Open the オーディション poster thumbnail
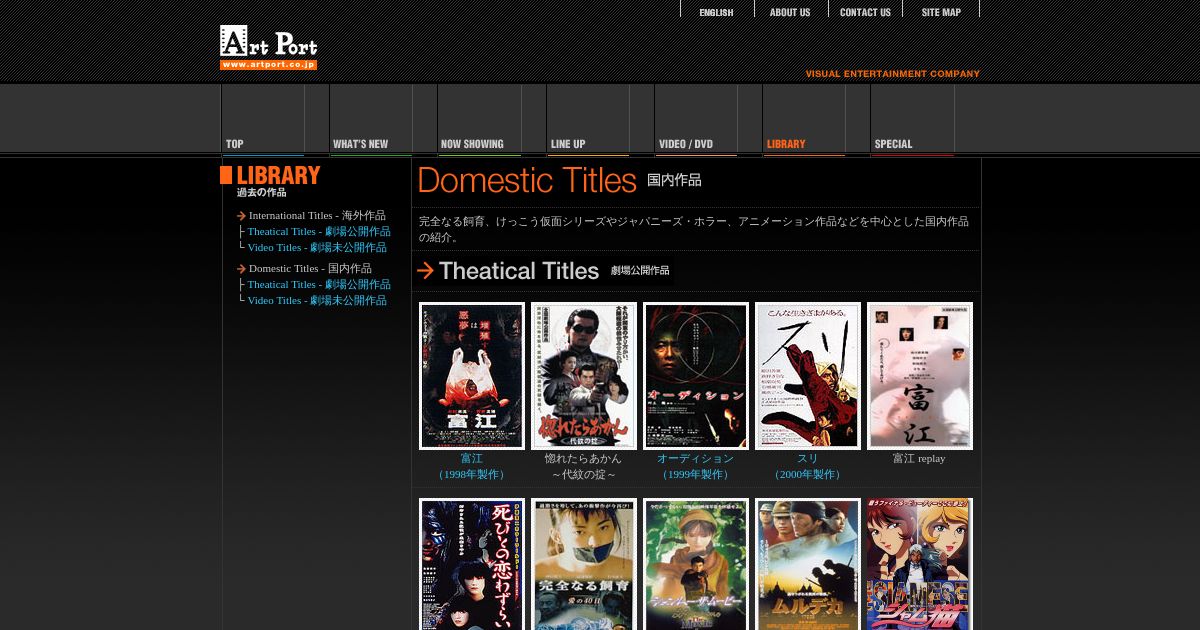1200x630 pixels. pos(696,376)
